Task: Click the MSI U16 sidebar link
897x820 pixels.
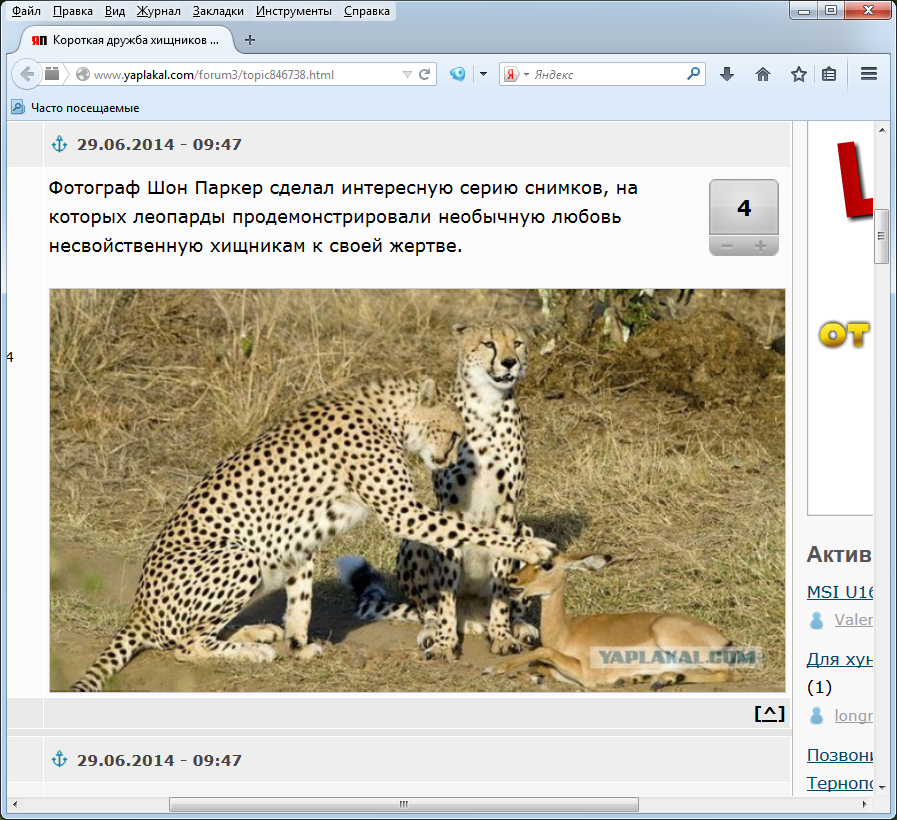Action: 840,592
